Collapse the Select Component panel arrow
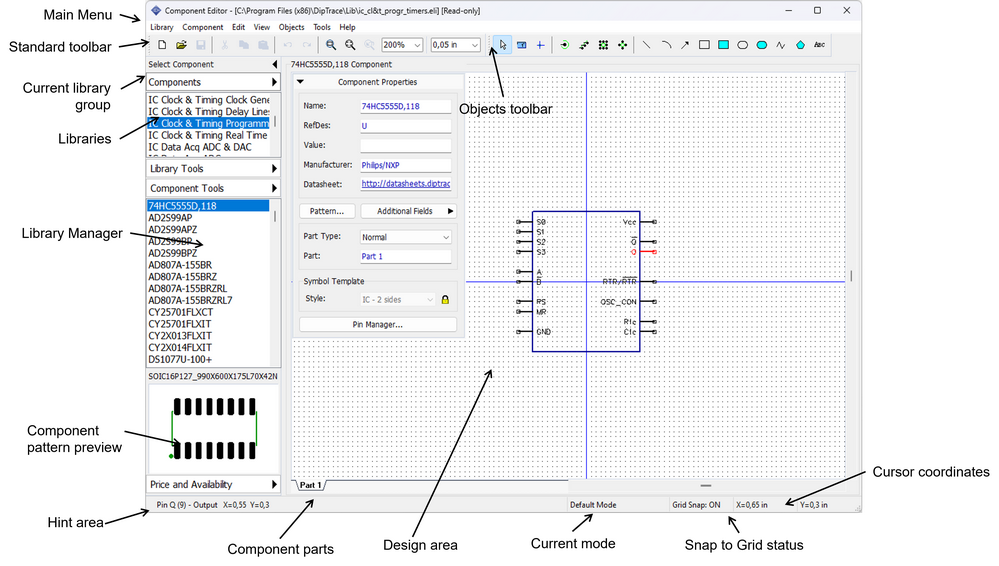The width and height of the screenshot is (999, 566). 275,64
